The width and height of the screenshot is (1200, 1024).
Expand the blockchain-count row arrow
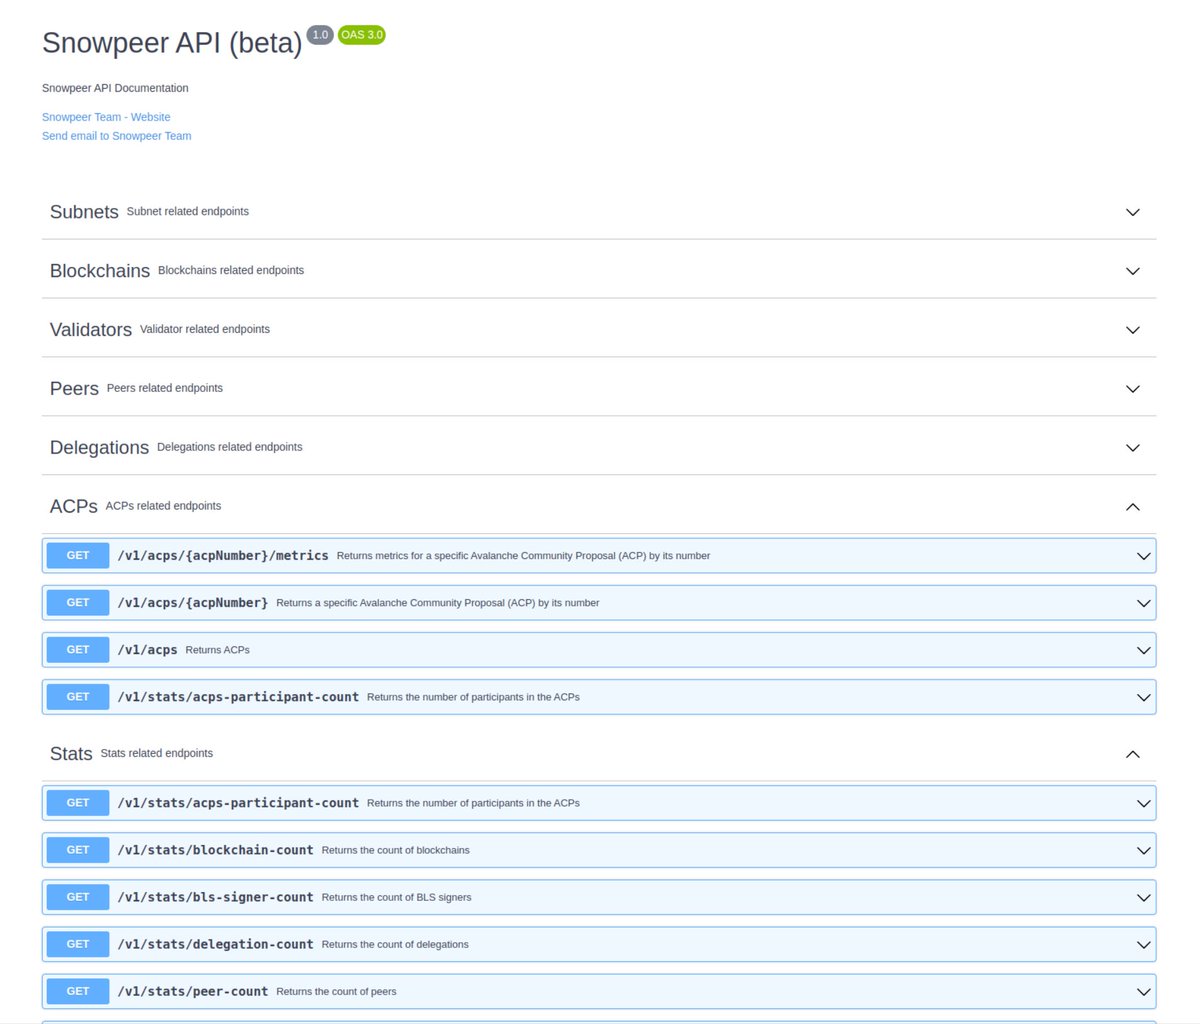click(x=1143, y=850)
